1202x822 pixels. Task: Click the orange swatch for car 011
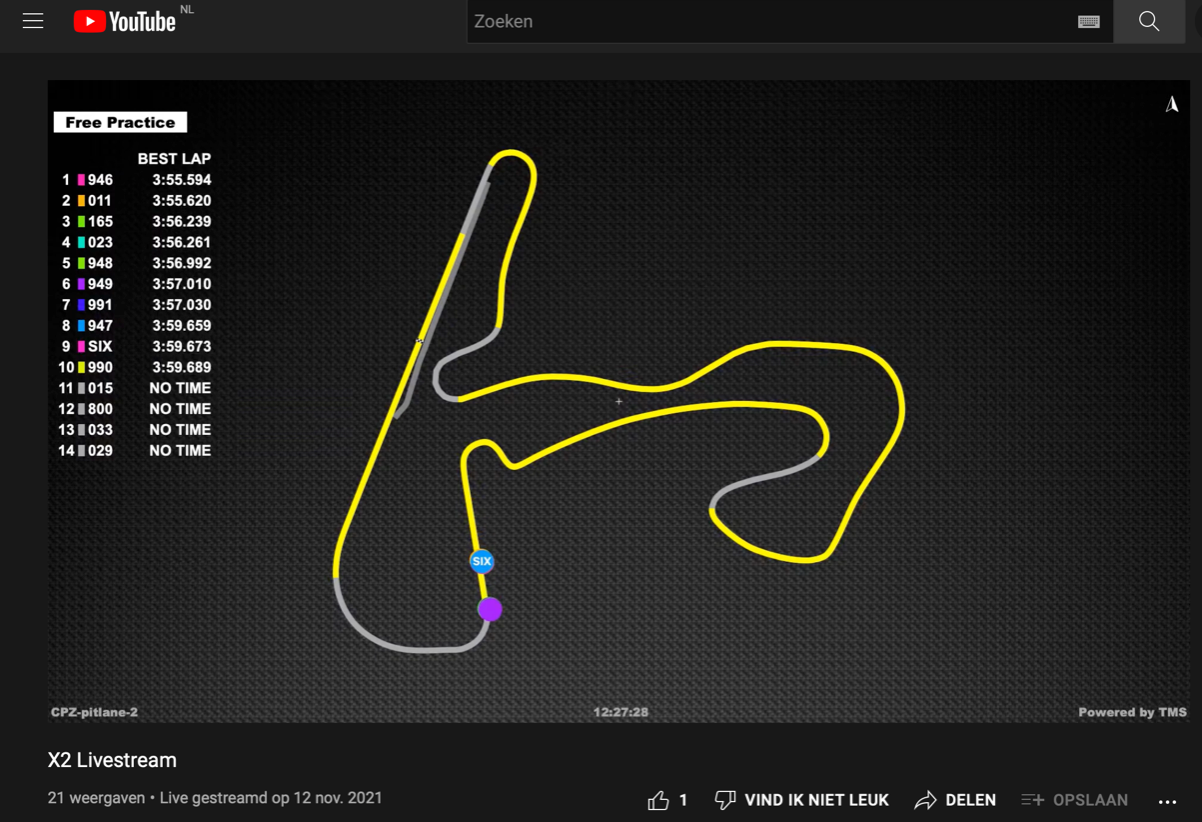(x=81, y=201)
